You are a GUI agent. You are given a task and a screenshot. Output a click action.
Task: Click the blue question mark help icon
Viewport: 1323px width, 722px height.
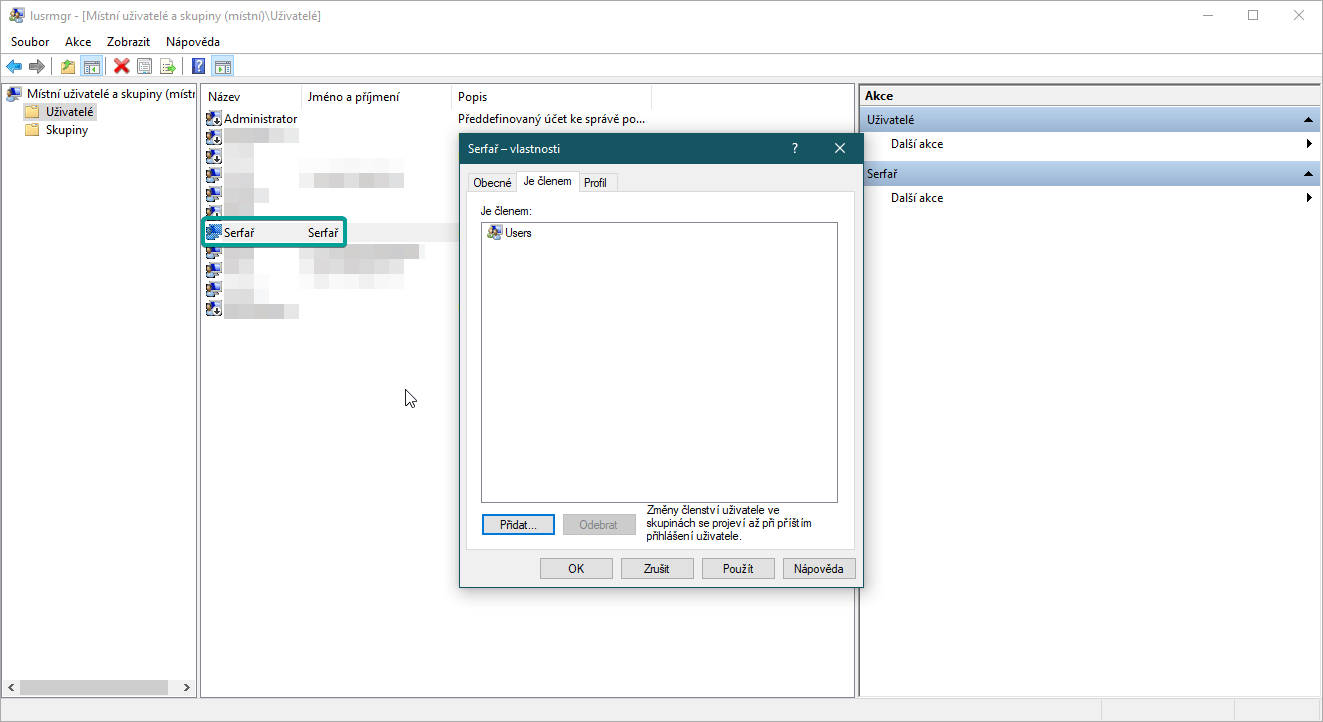pos(199,67)
